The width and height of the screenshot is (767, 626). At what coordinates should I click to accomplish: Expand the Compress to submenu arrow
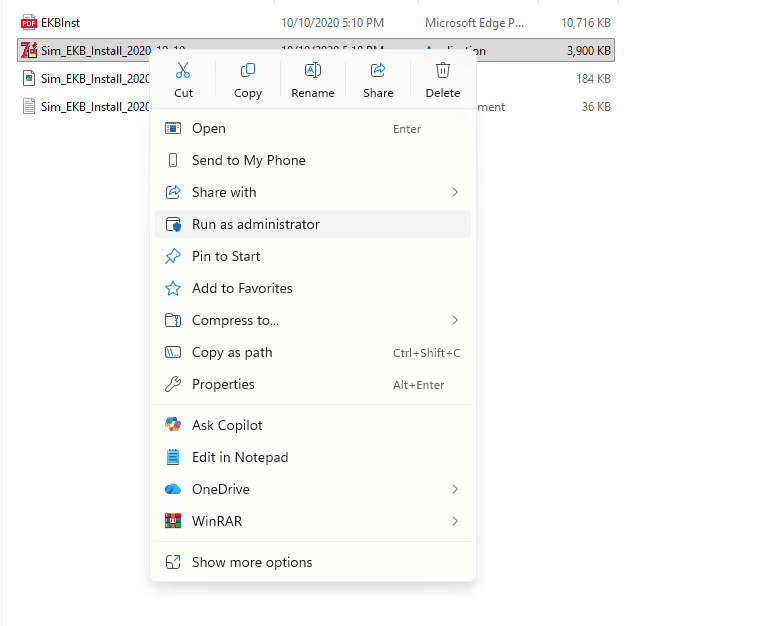[455, 320]
